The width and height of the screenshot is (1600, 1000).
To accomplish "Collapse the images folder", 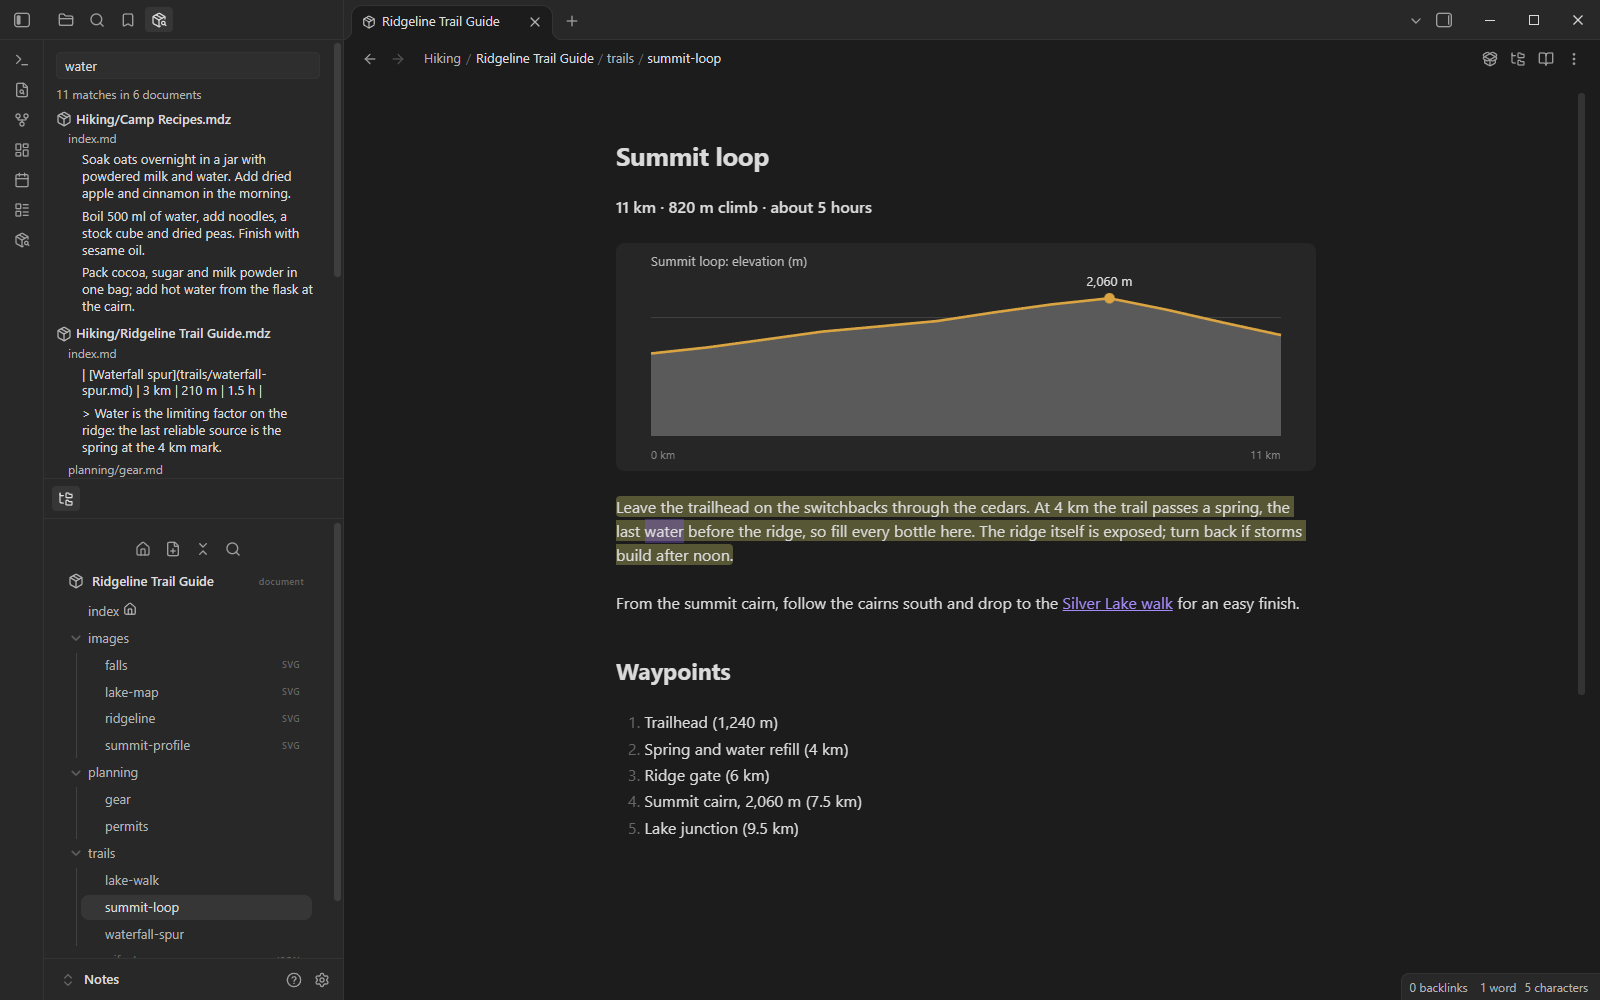I will (x=76, y=638).
